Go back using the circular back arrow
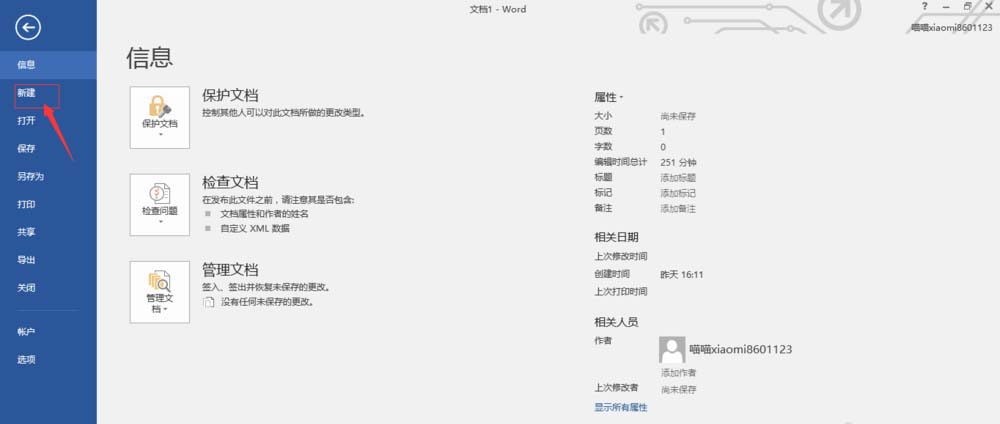1000x424 pixels. click(x=29, y=27)
